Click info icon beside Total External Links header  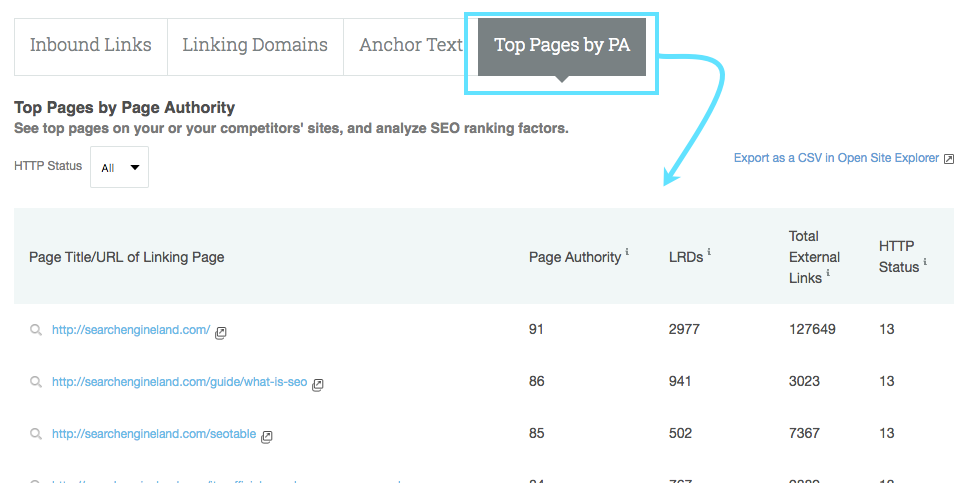(828, 274)
